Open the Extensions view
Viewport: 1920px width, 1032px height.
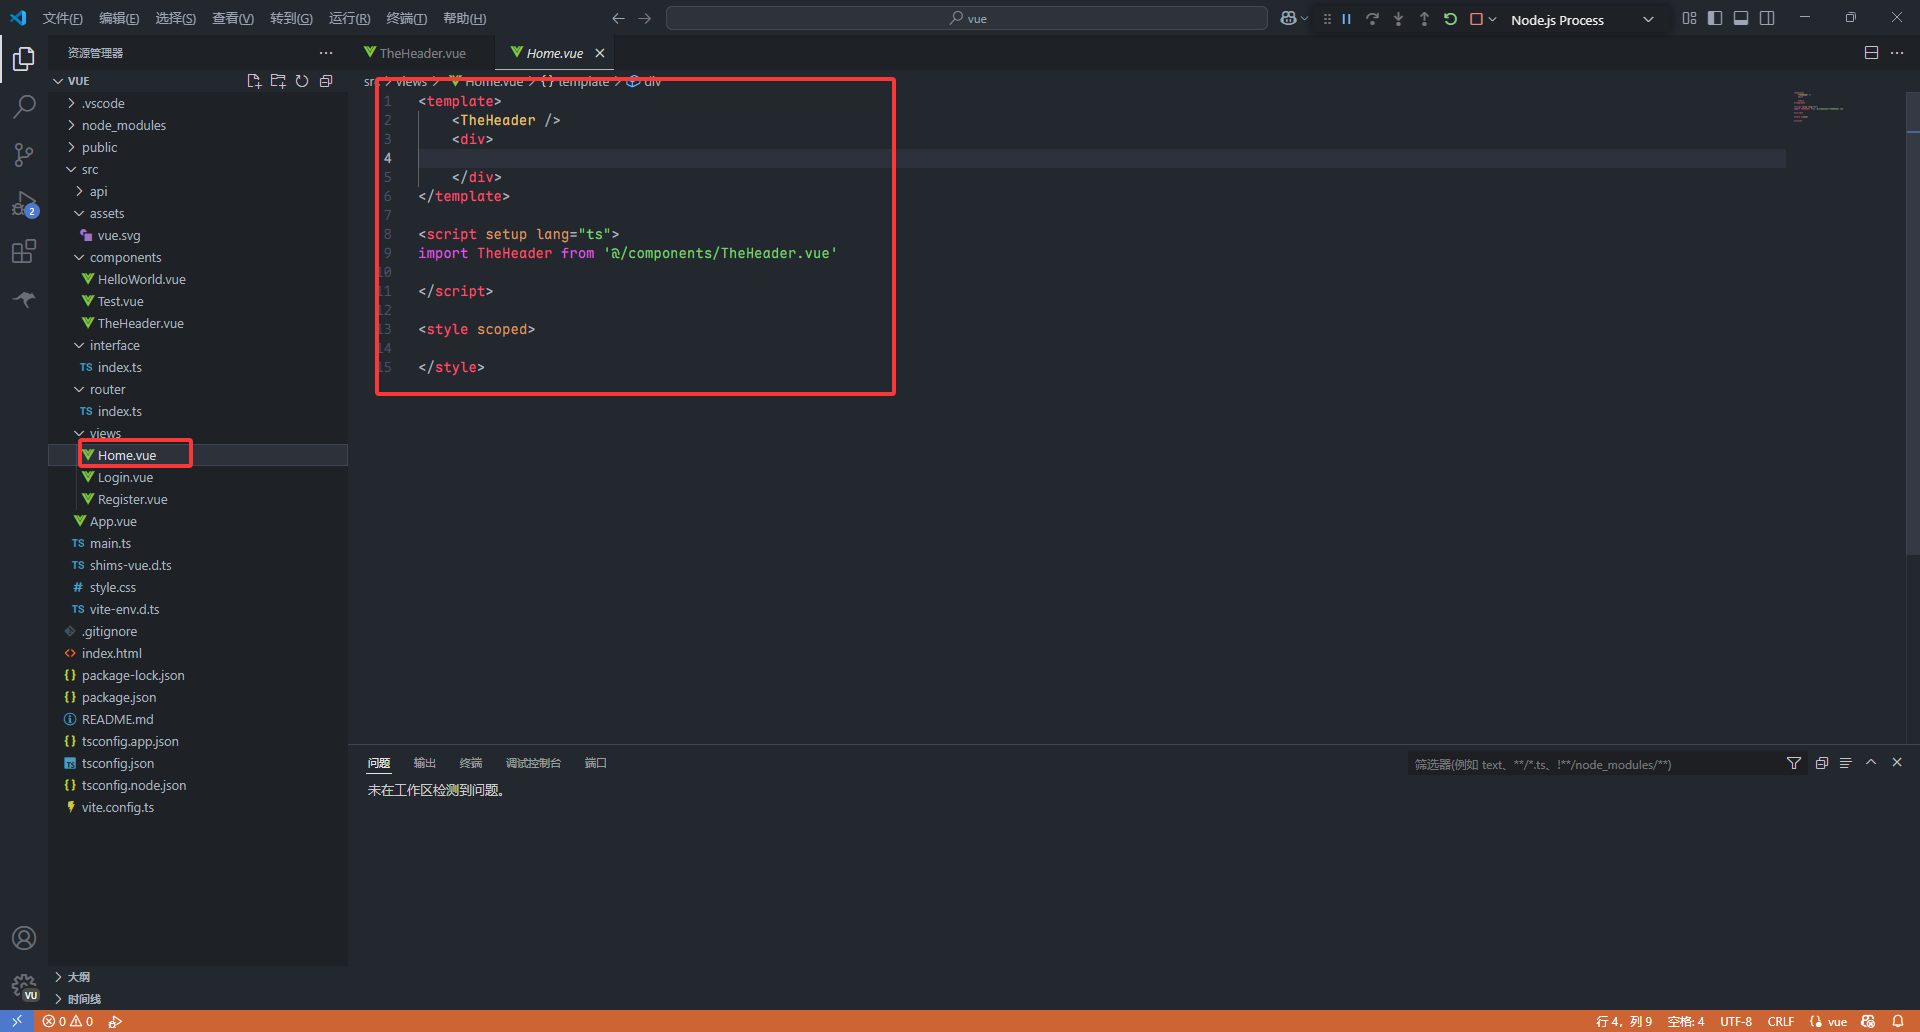(24, 252)
